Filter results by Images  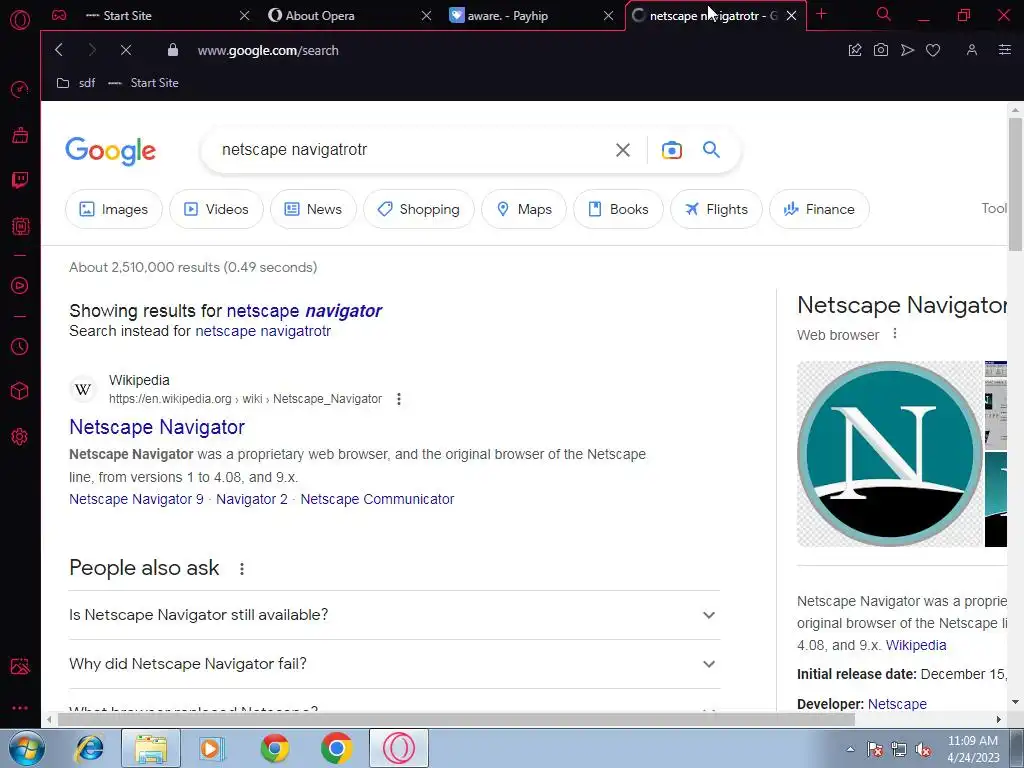pos(114,209)
